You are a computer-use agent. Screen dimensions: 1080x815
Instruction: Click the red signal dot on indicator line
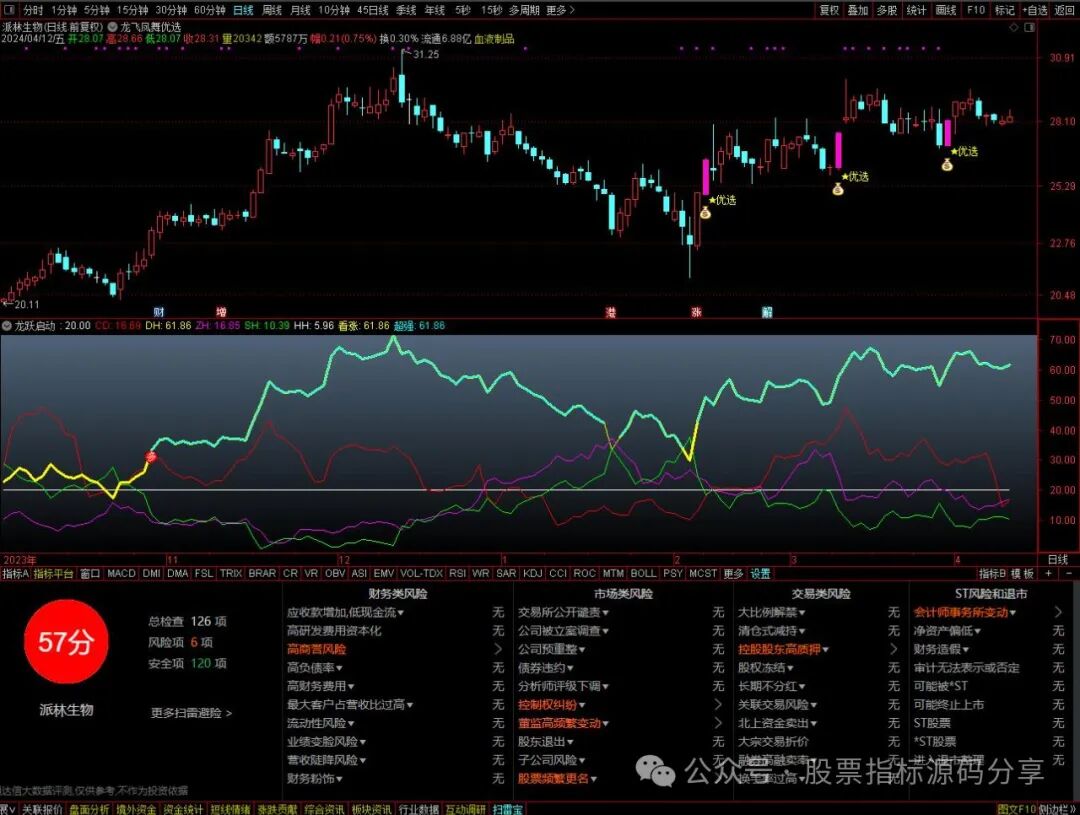[152, 456]
